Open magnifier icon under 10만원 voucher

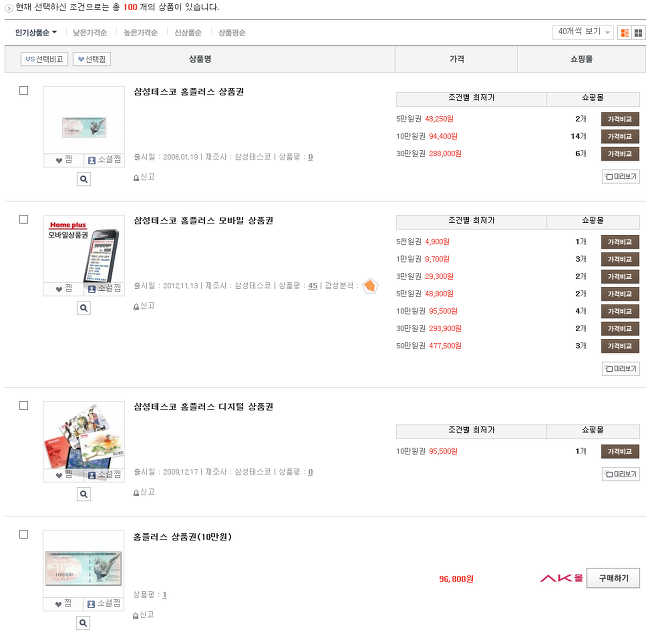click(83, 622)
